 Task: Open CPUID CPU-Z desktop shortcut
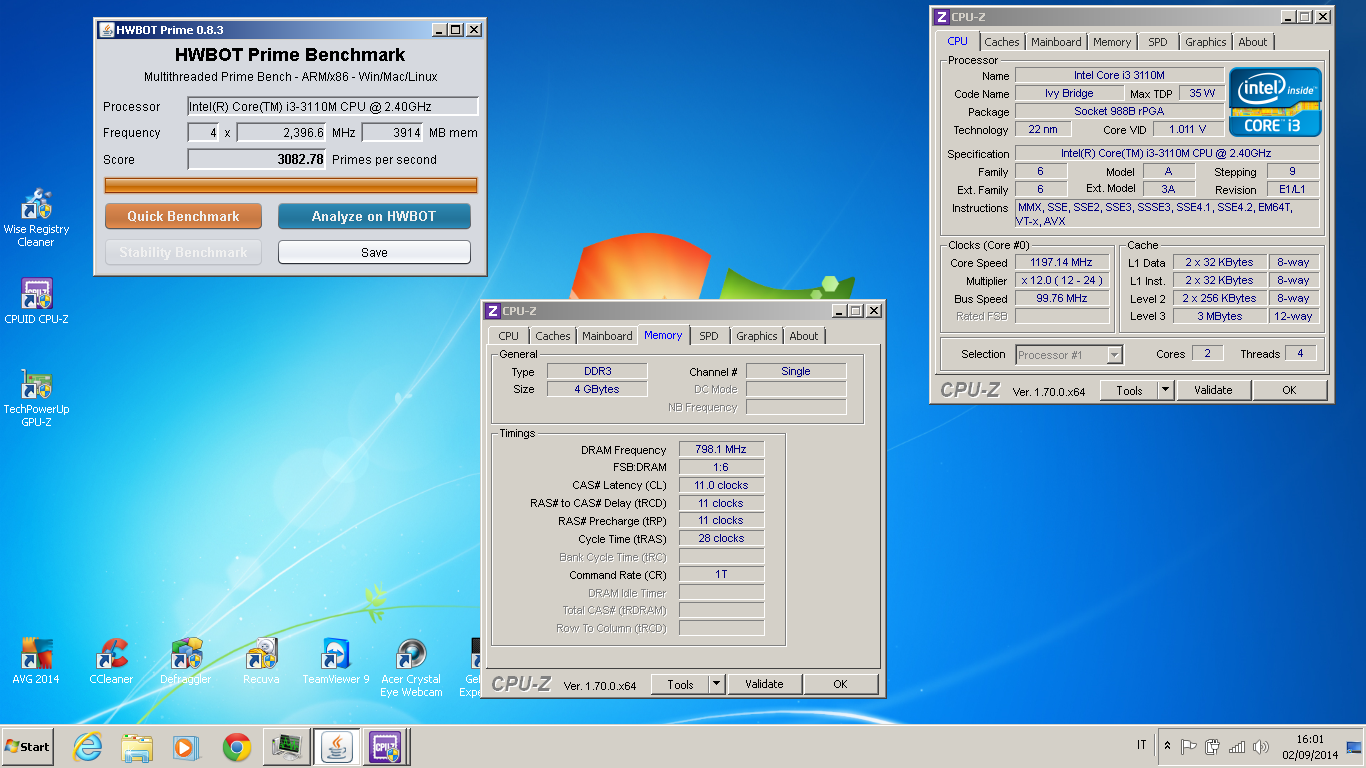[36, 302]
